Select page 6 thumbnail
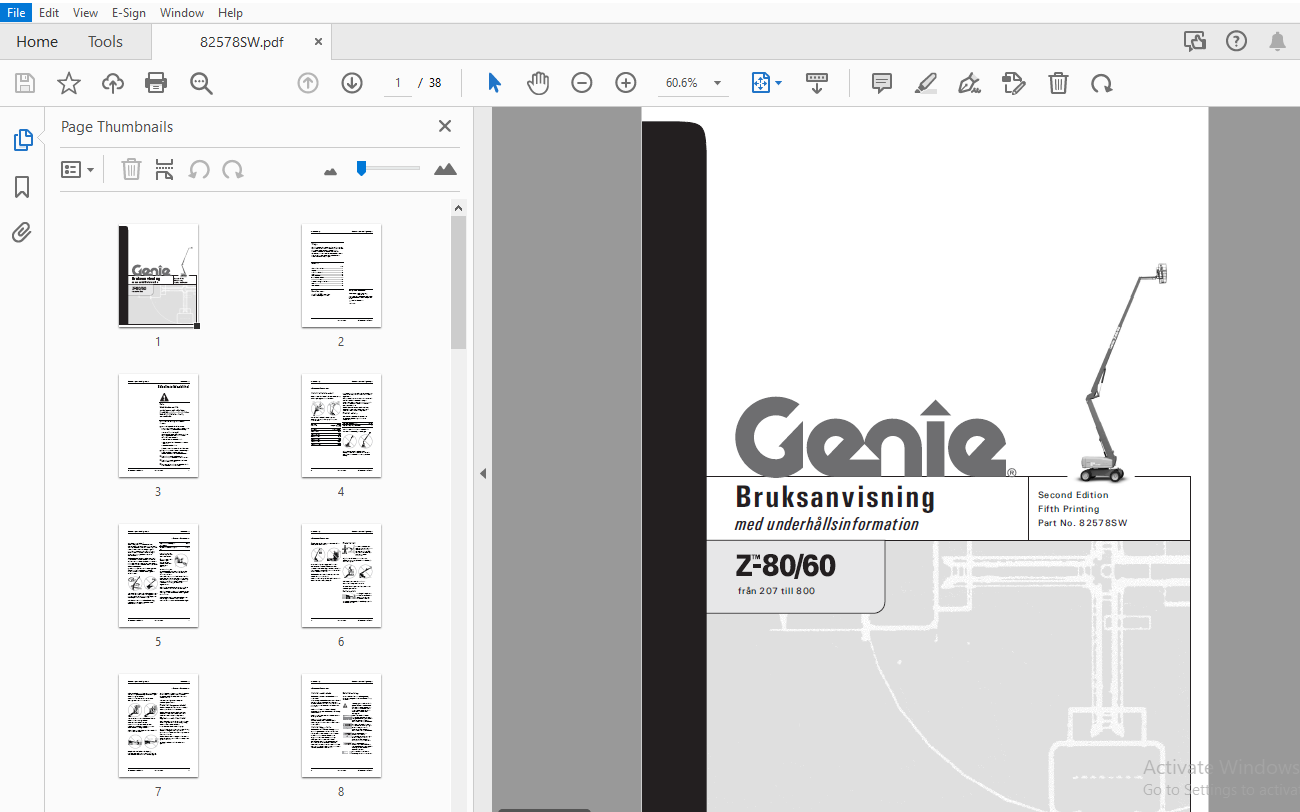 point(341,576)
